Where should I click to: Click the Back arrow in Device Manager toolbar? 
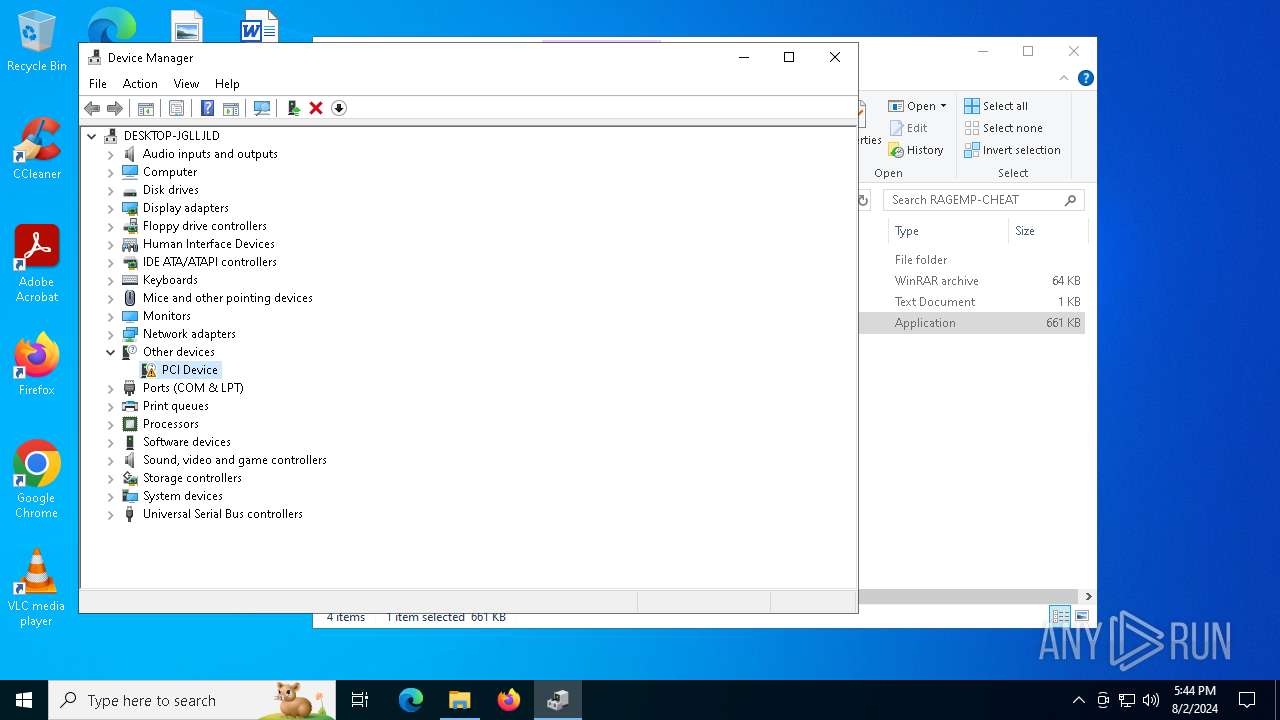coord(92,108)
